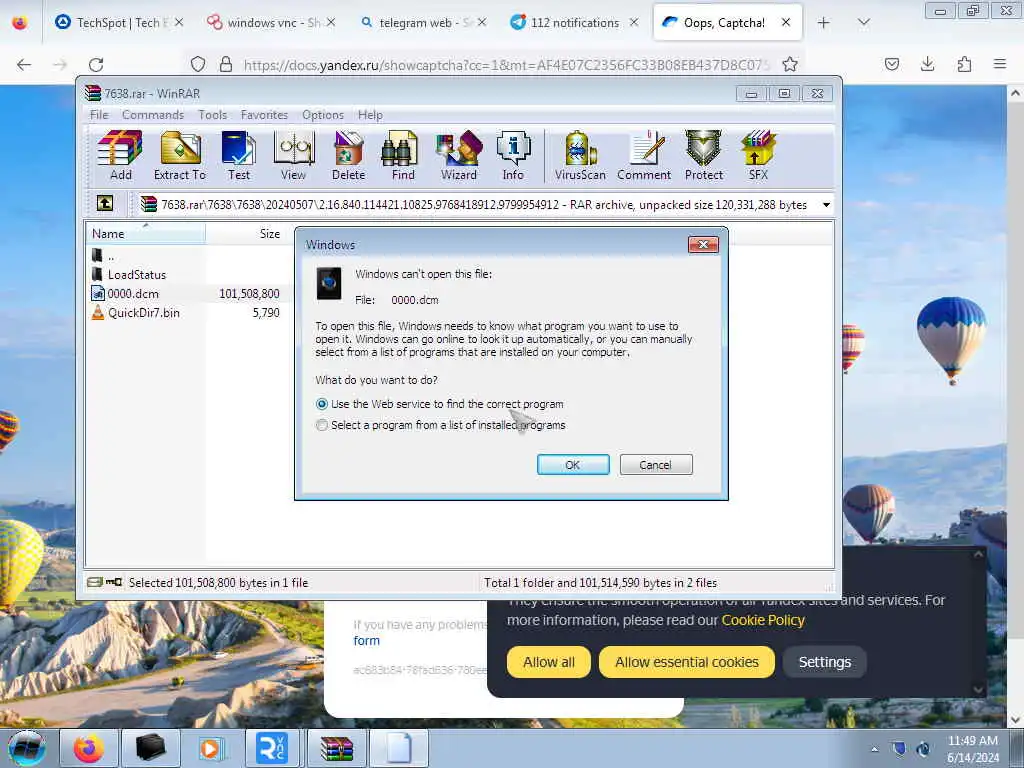Select the parent .. folder entry
The image size is (1024, 768).
coord(103,255)
